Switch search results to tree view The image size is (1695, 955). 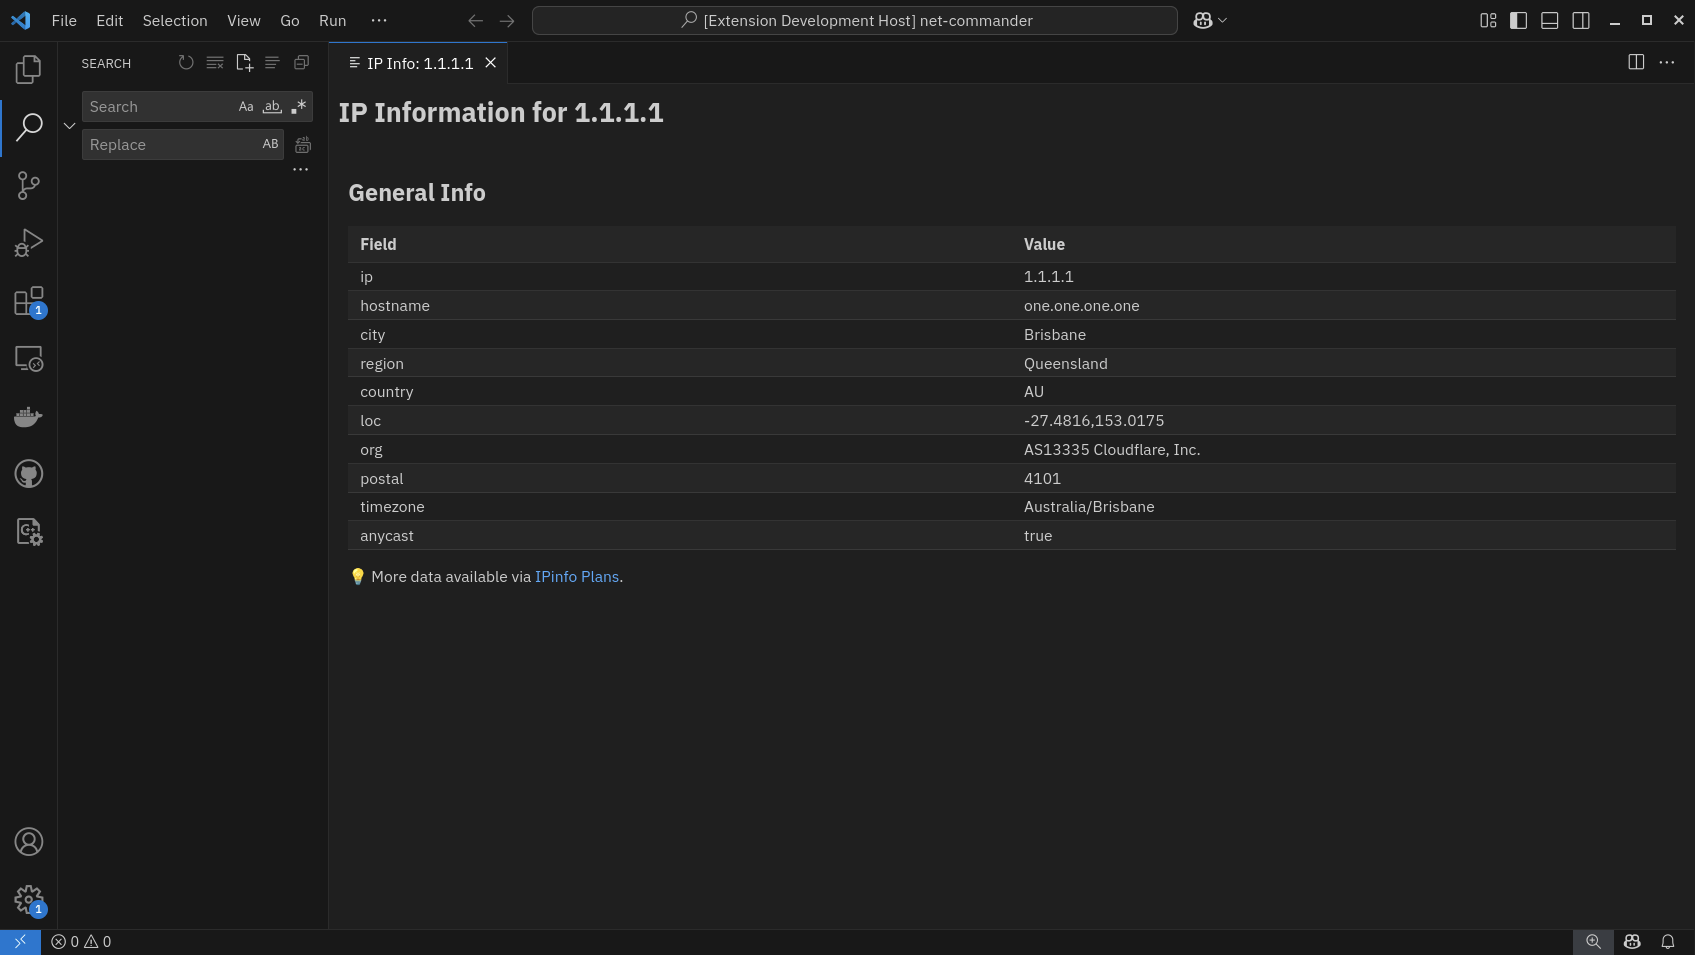(x=272, y=63)
